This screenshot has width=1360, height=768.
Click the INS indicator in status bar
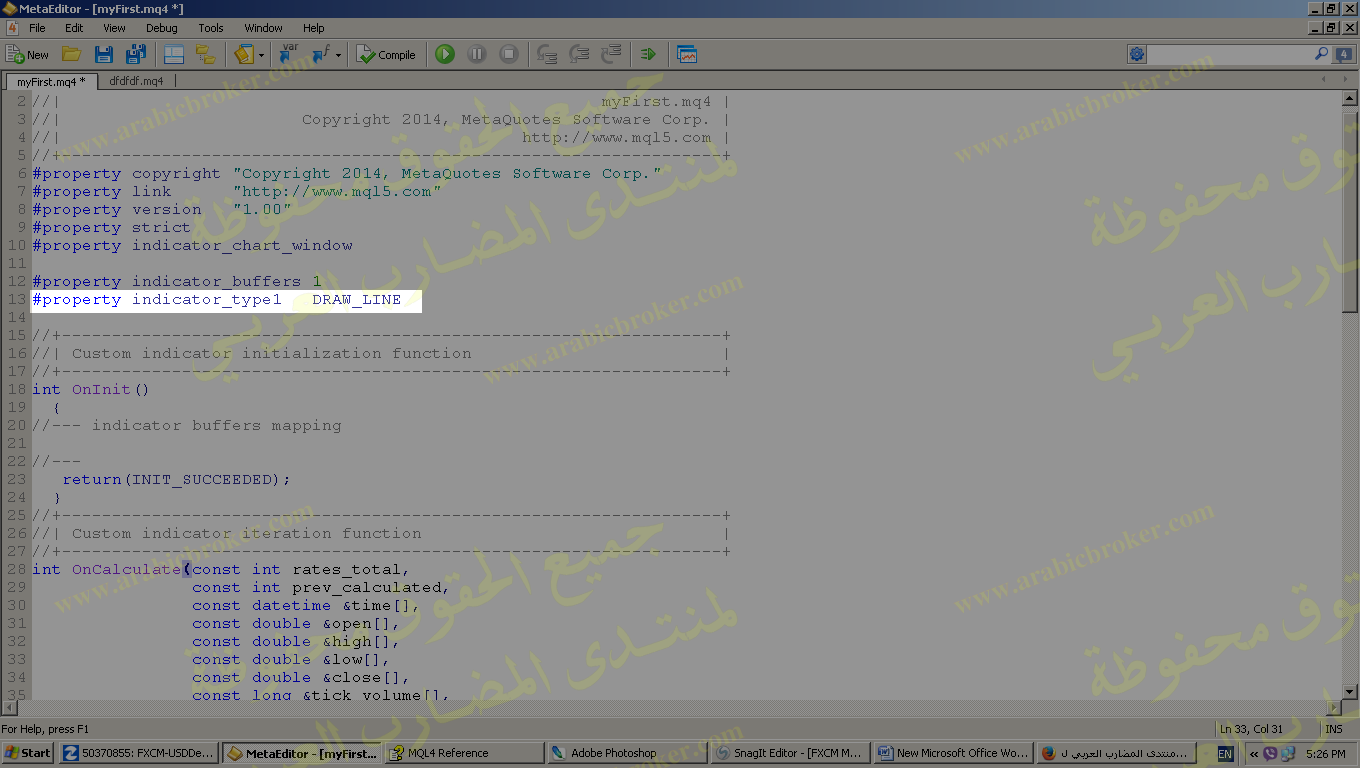coord(1334,729)
